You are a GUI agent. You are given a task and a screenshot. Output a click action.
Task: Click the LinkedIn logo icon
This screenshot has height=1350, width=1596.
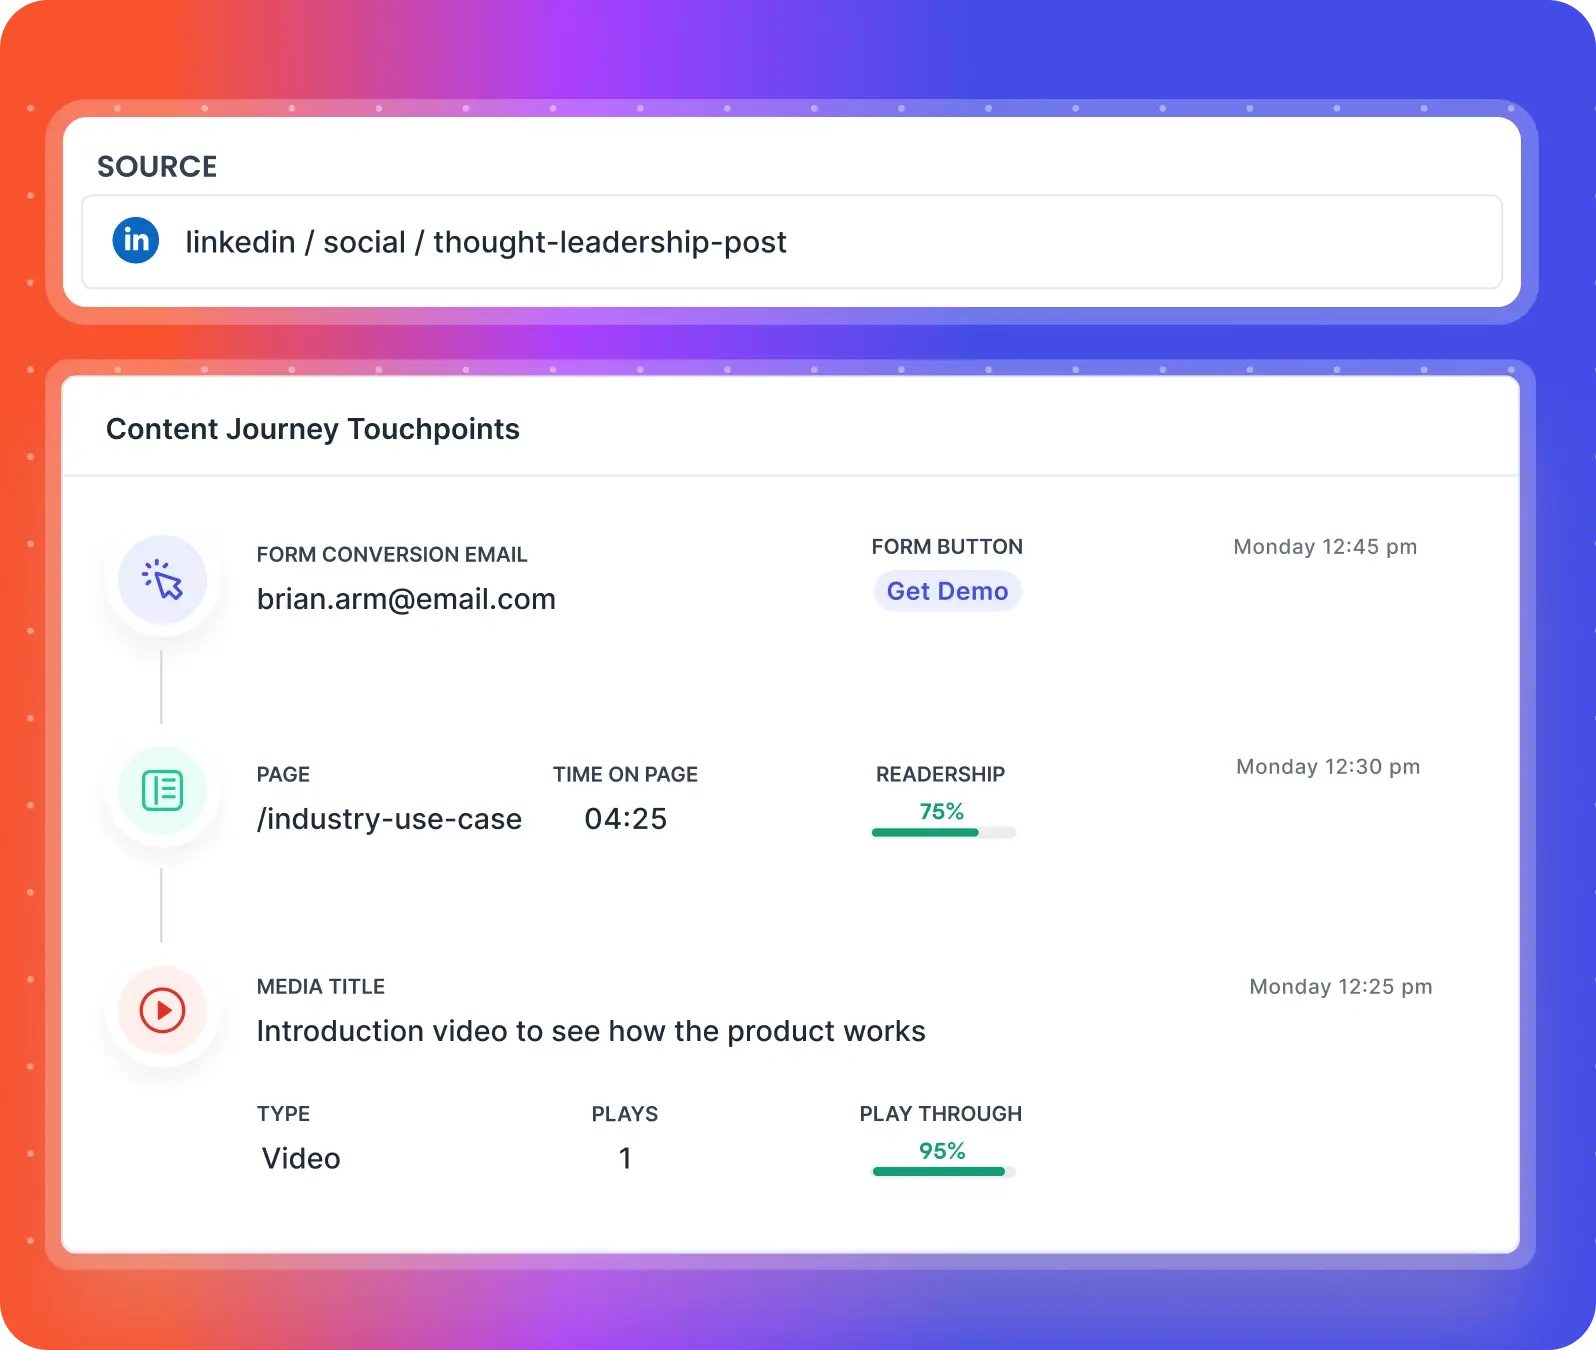click(x=136, y=241)
